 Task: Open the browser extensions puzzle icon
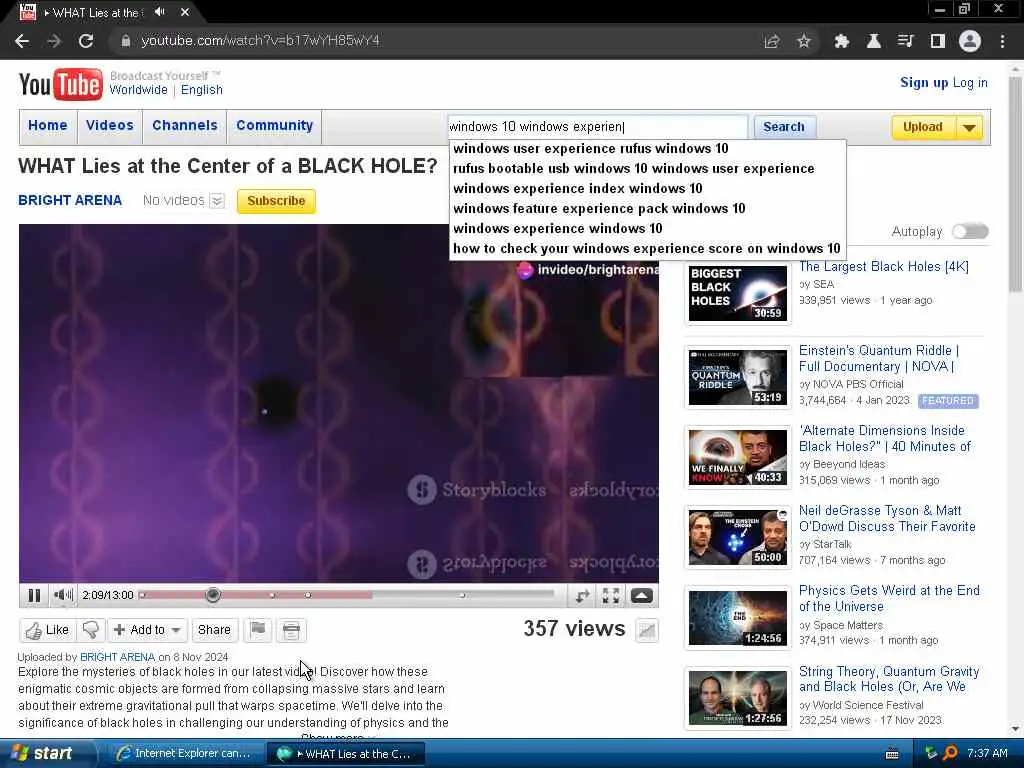point(842,41)
